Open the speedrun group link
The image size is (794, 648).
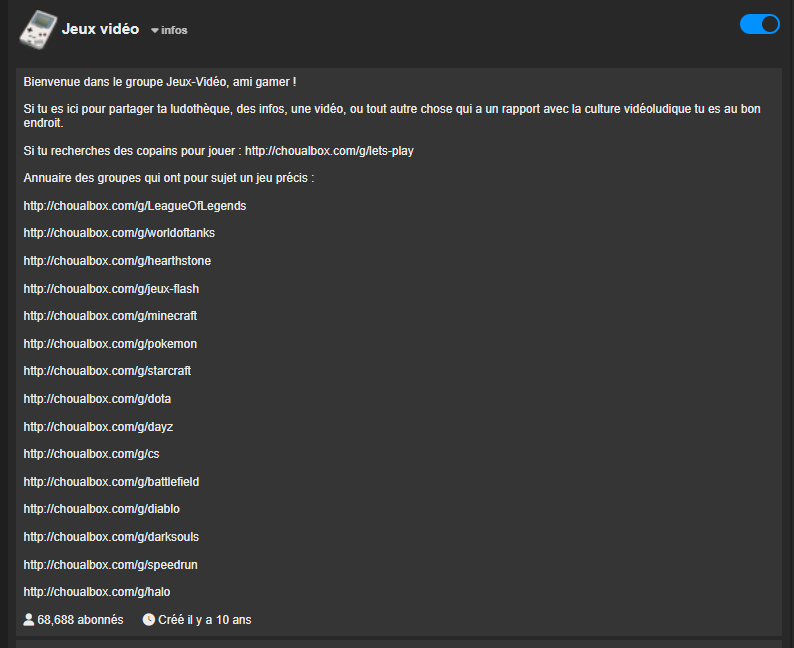pos(110,565)
